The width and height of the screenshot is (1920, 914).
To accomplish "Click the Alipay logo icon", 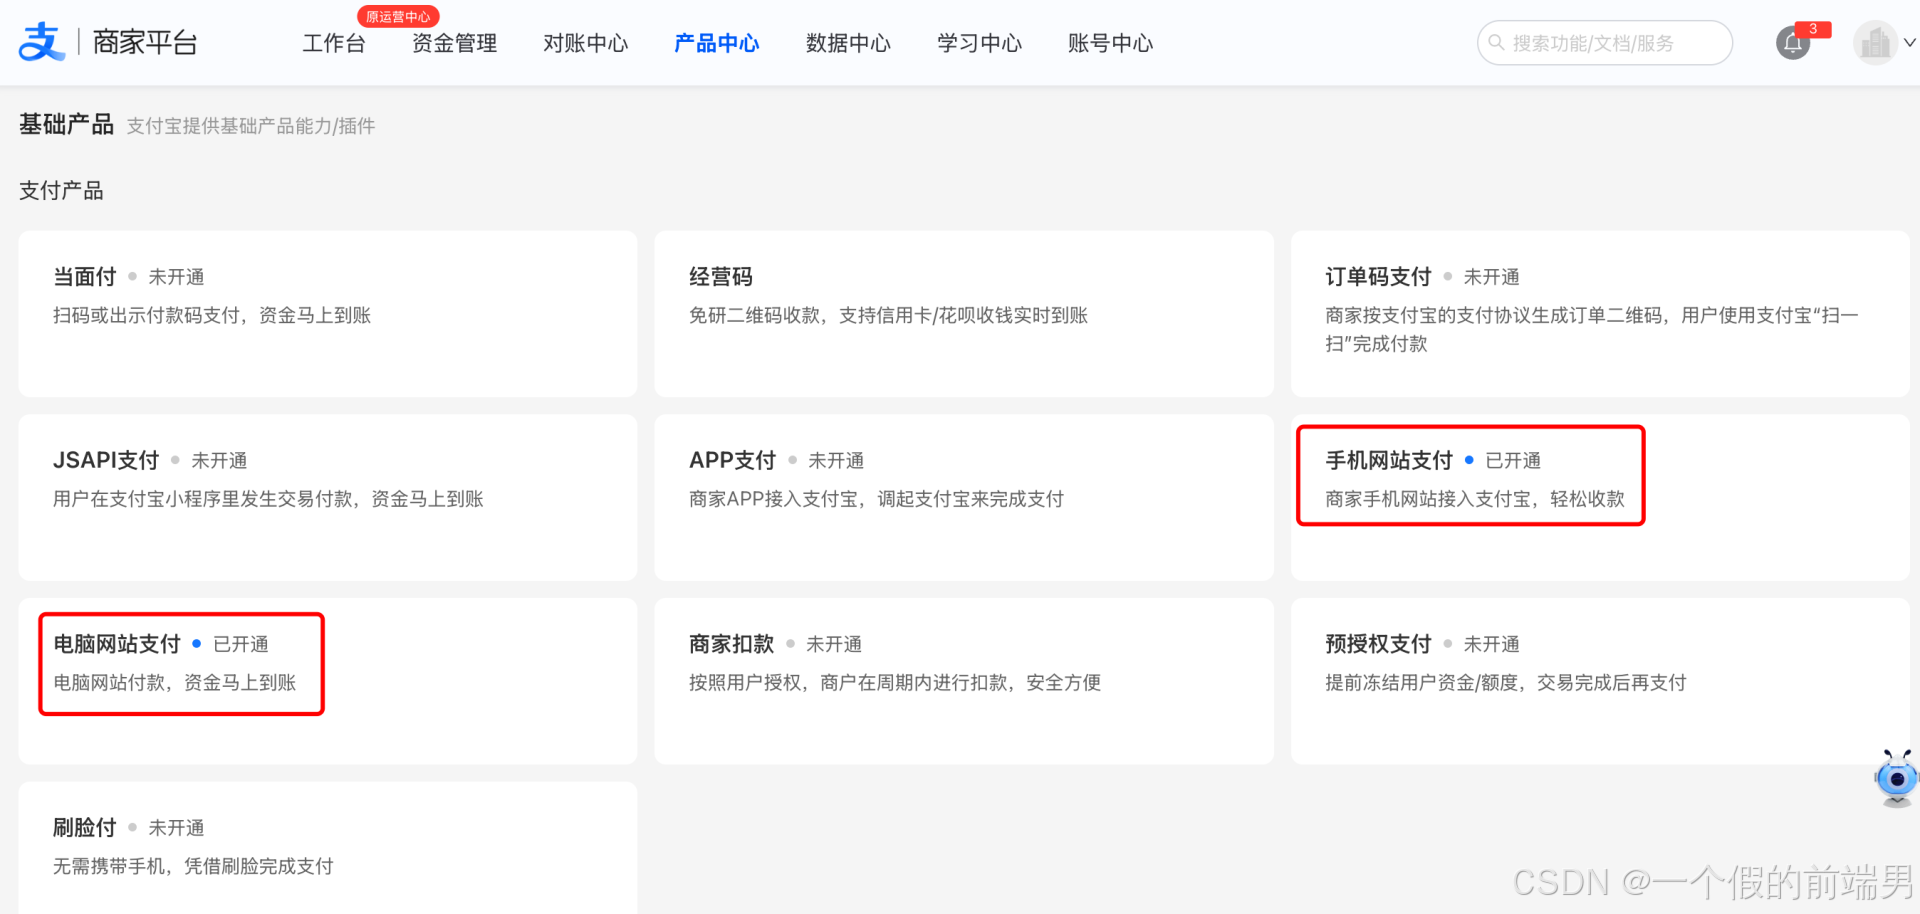I will (41, 42).
